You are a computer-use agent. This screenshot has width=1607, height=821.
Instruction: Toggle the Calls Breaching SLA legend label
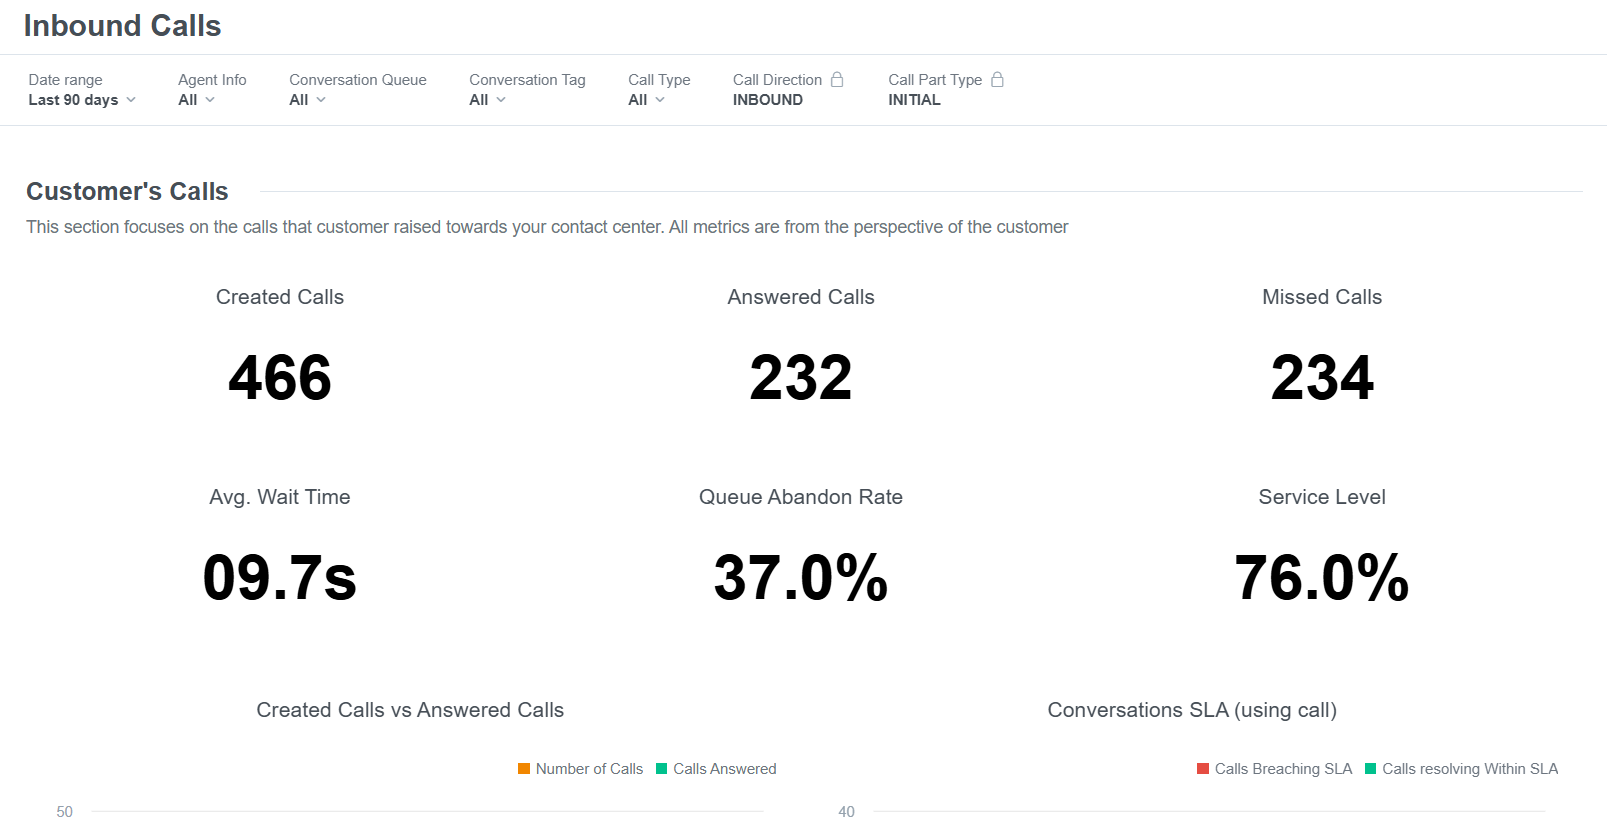1283,769
